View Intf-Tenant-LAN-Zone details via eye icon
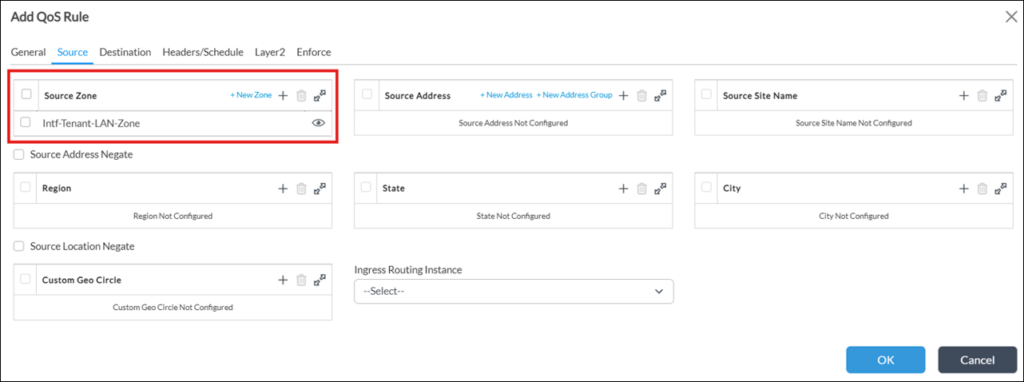Screen dimensions: 1024x382 tap(319, 122)
